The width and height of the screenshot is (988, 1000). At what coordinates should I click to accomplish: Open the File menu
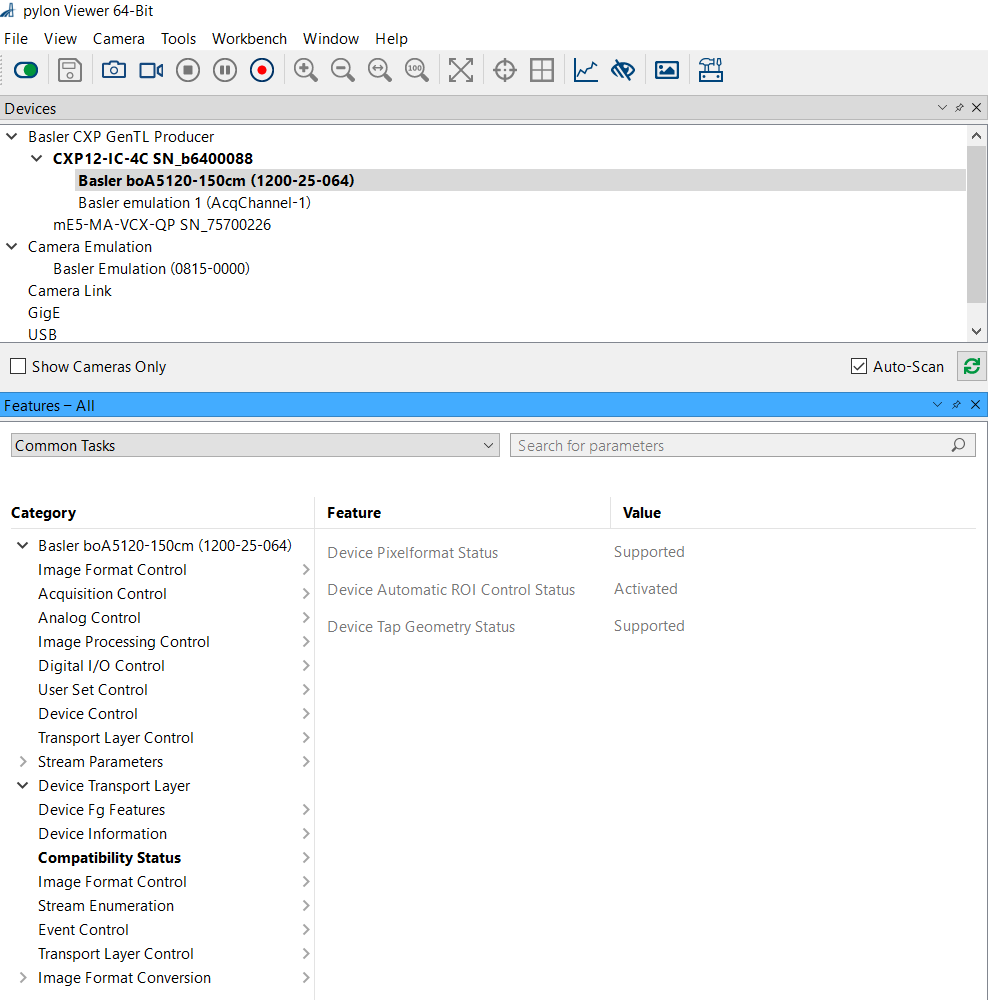[x=16, y=39]
